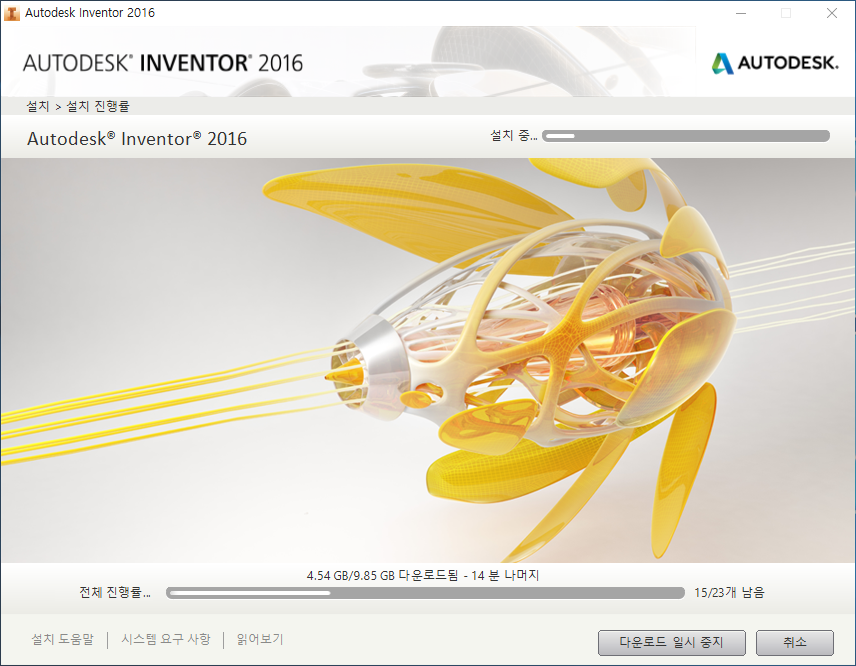Click the '전체 진행률...' label
The width and height of the screenshot is (856, 666).
115,592
